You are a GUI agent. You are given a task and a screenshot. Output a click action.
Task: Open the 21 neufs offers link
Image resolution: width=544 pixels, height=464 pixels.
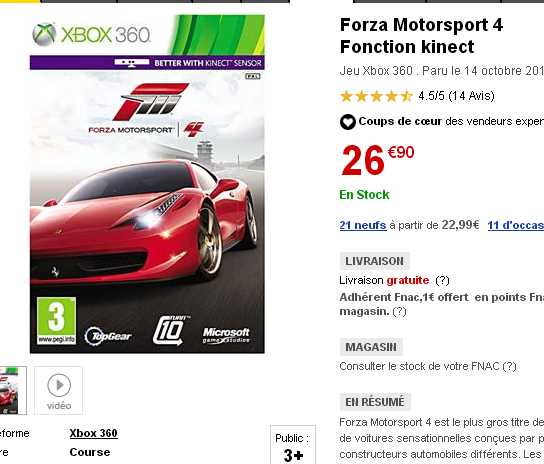coord(363,225)
